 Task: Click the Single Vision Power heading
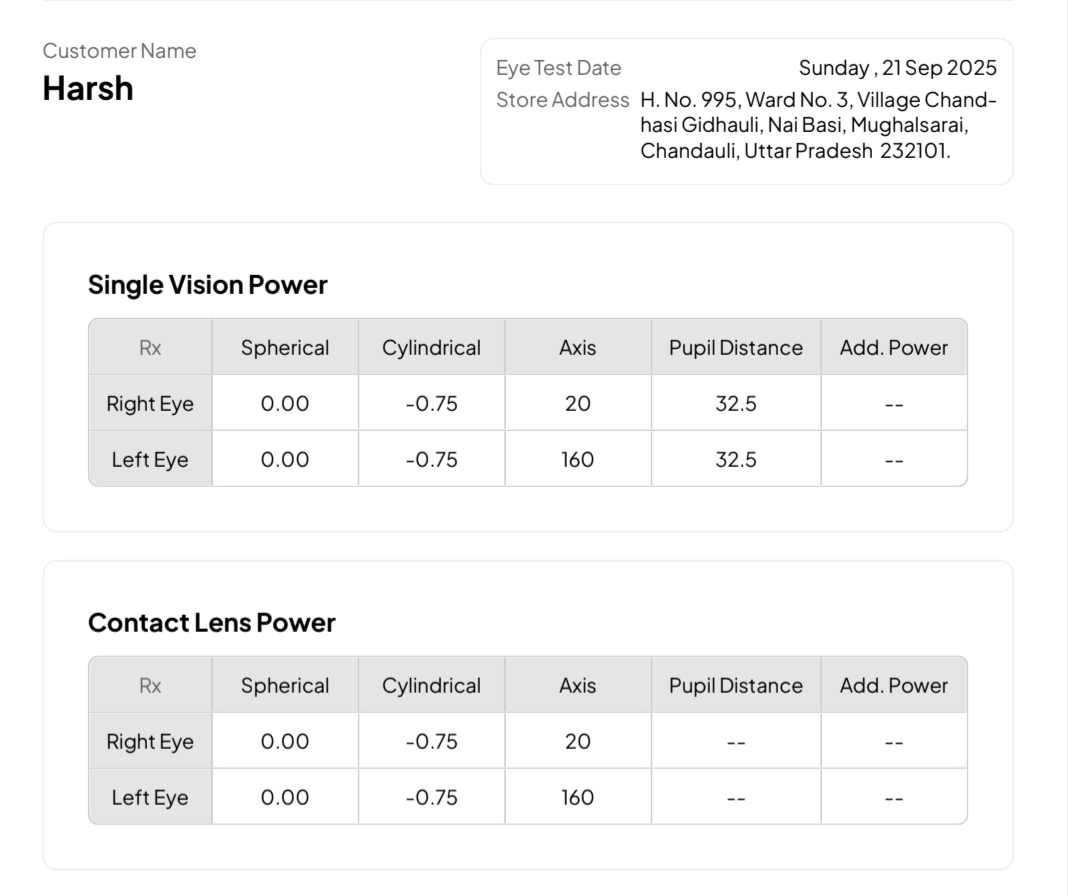[x=208, y=285]
